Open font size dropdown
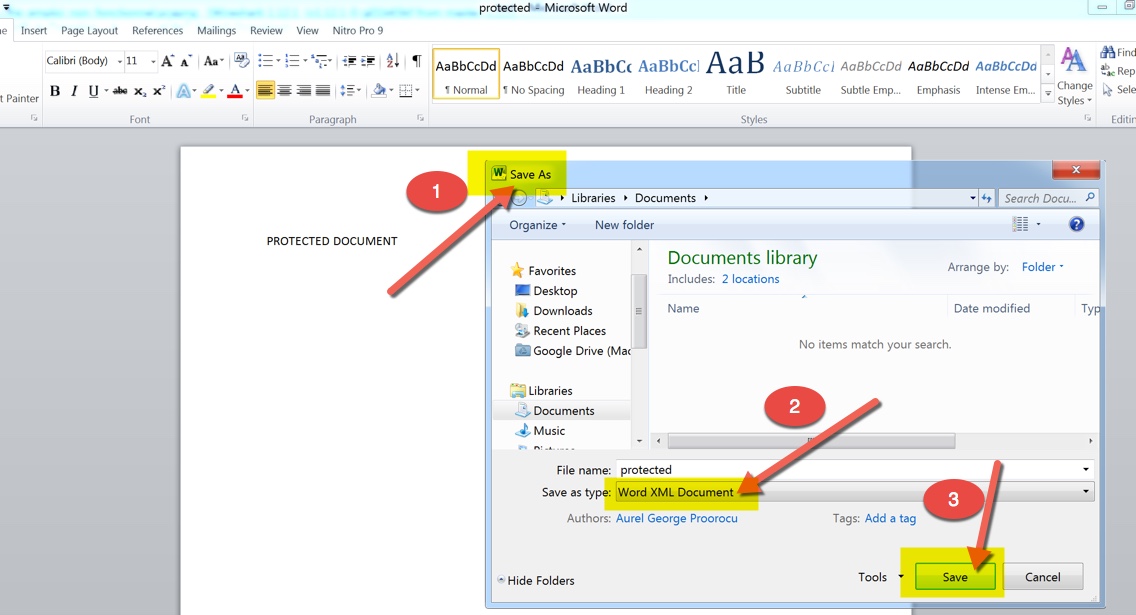Viewport: 1136px width, 615px height. point(153,62)
